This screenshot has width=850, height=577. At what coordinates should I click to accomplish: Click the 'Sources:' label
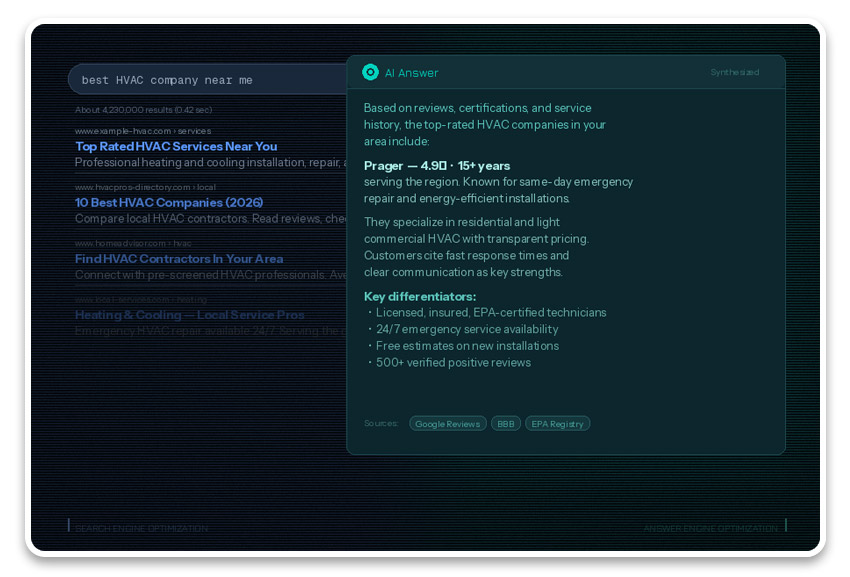(381, 424)
